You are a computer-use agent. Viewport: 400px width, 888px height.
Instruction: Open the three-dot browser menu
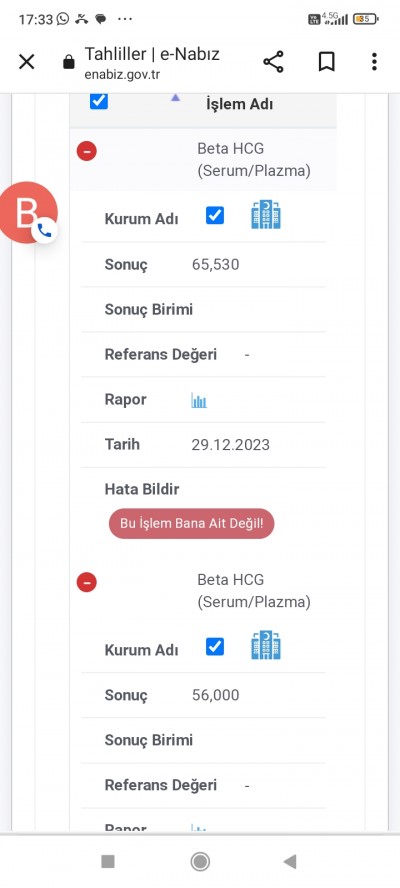pyautogui.click(x=374, y=62)
